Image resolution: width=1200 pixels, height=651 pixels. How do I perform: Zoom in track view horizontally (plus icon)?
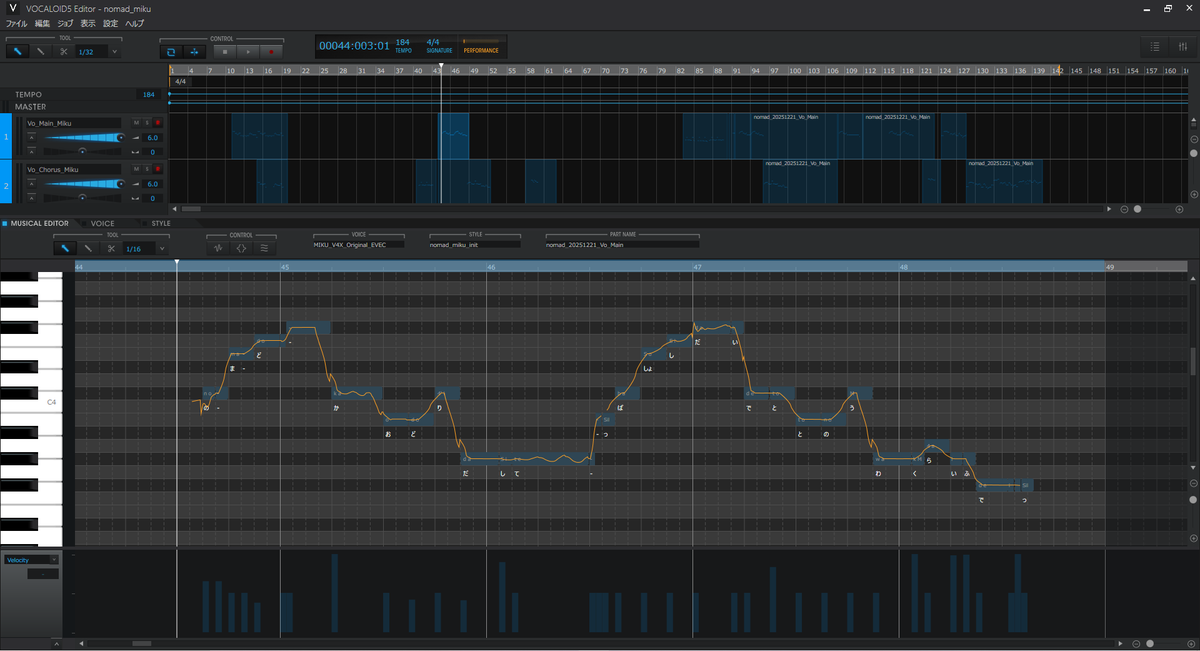1180,209
